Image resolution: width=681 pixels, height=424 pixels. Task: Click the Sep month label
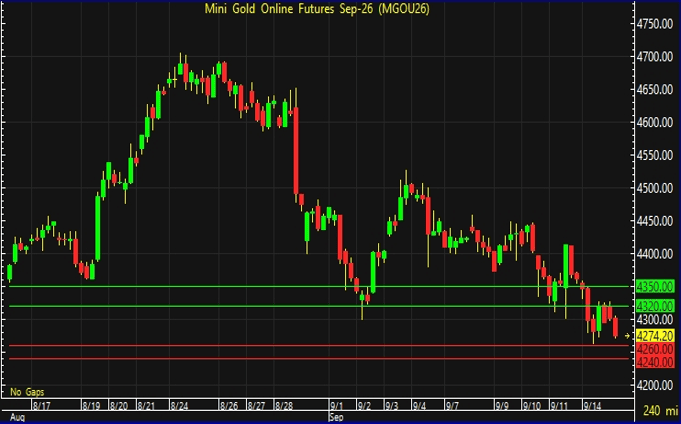pos(336,418)
